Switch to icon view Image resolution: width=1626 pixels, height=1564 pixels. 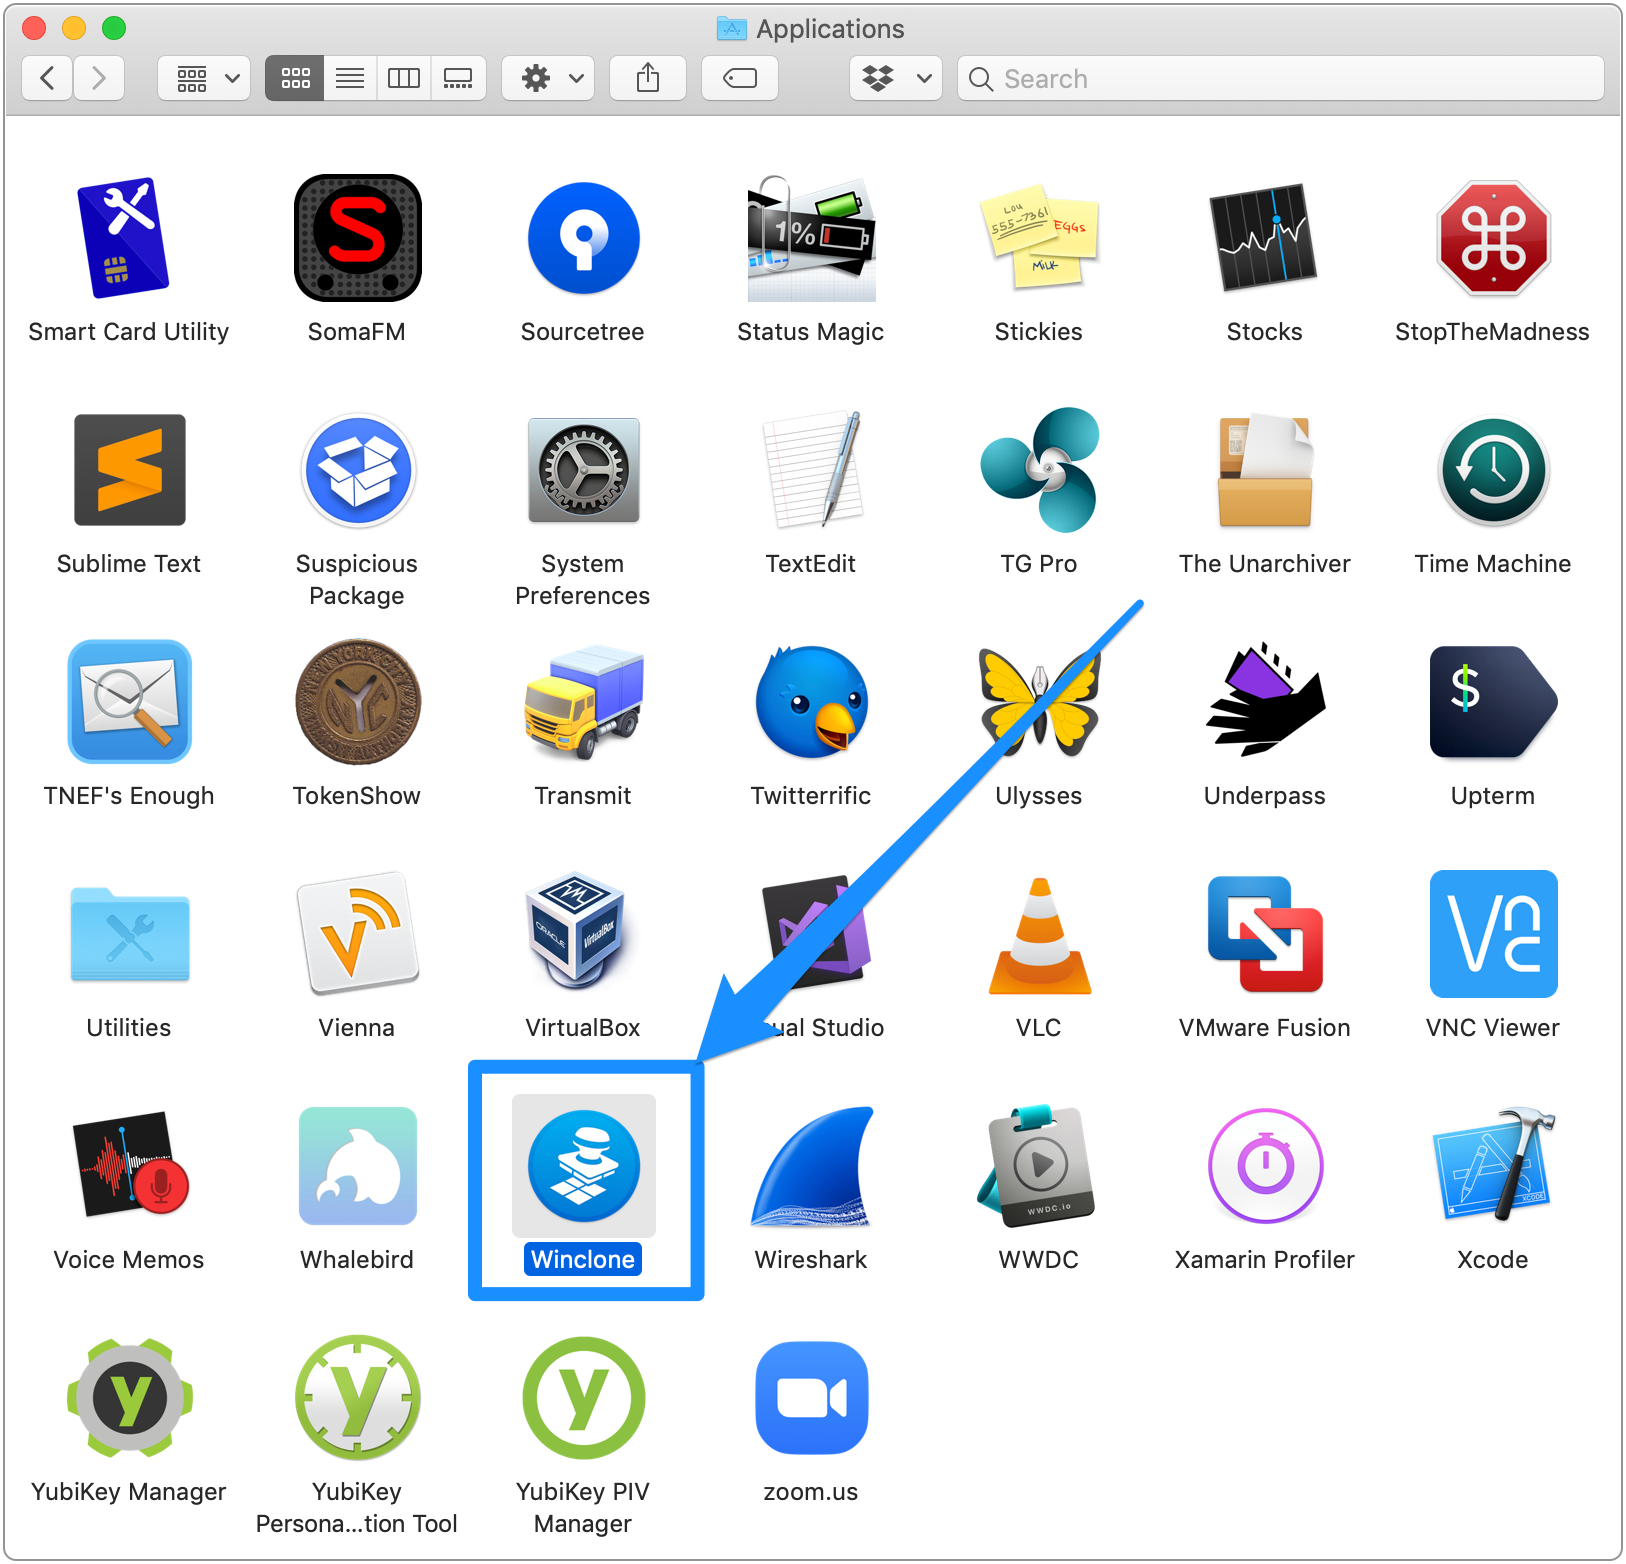[x=295, y=78]
